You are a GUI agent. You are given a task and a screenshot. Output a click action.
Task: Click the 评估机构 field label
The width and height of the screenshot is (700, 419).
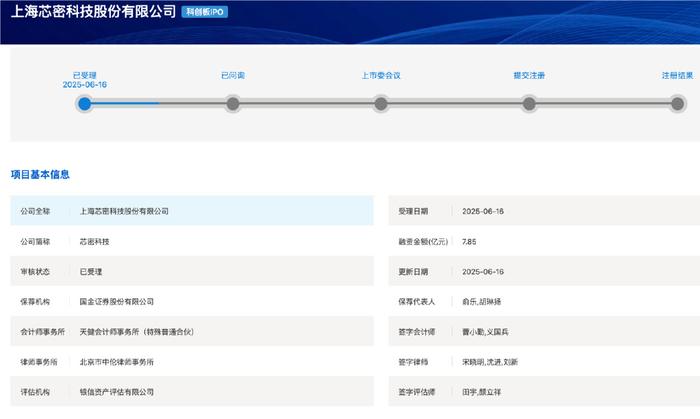[35, 392]
